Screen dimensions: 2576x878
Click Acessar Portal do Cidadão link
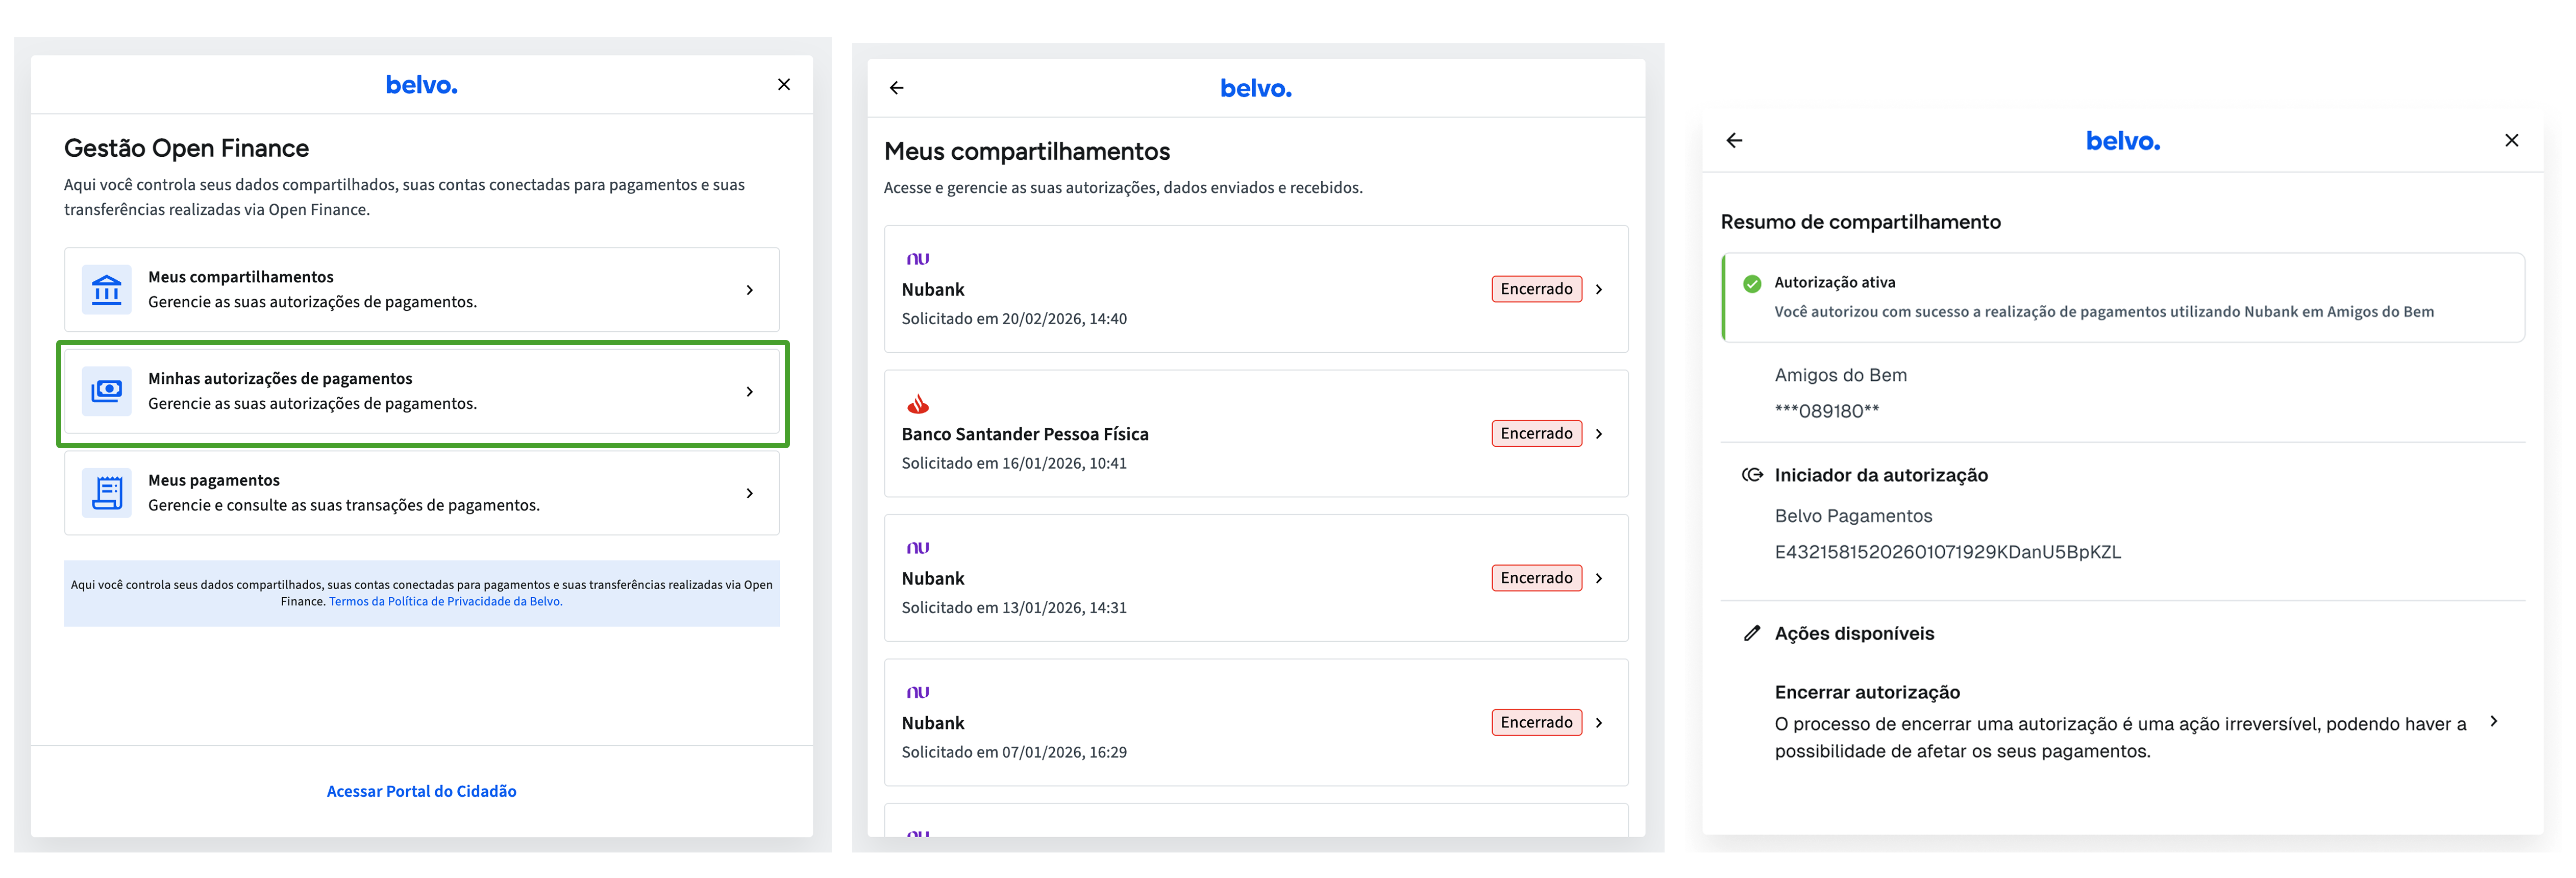coord(421,791)
